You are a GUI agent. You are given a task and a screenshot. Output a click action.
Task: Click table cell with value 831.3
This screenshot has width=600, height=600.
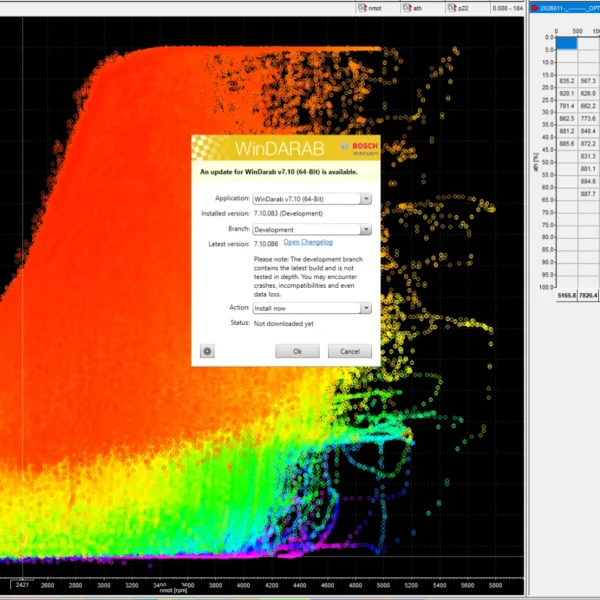[x=588, y=157]
